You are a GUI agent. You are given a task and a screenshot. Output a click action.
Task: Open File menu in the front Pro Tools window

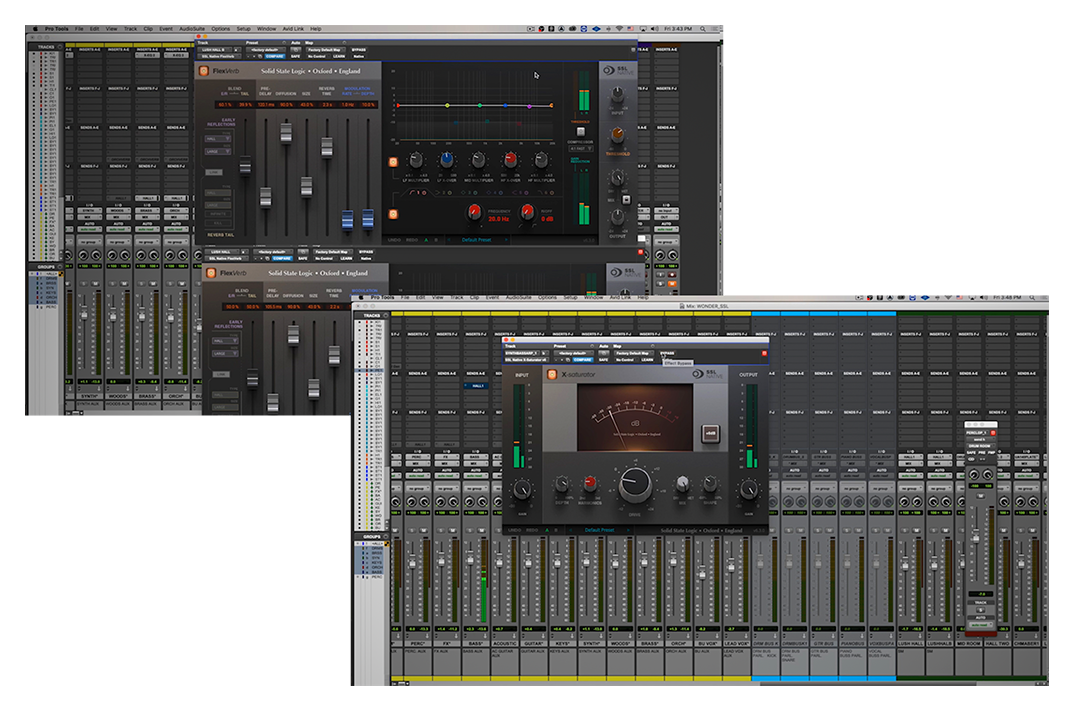tap(405, 298)
